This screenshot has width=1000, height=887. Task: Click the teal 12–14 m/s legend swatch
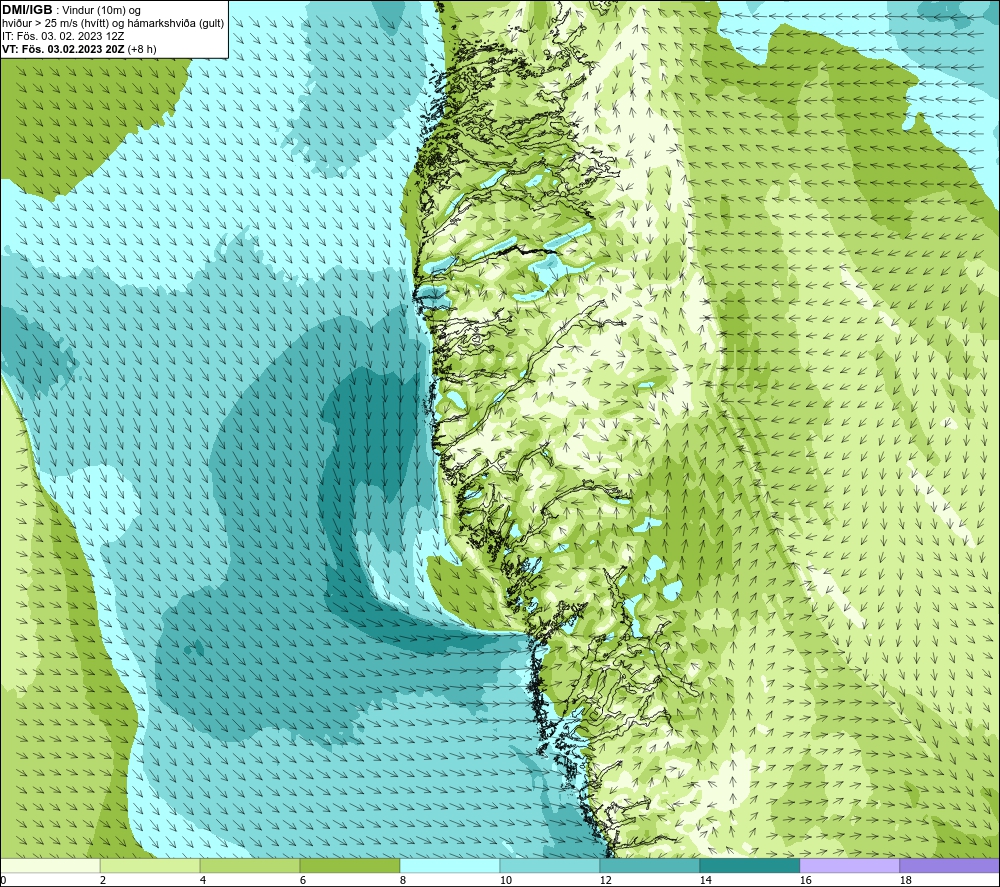(x=649, y=866)
